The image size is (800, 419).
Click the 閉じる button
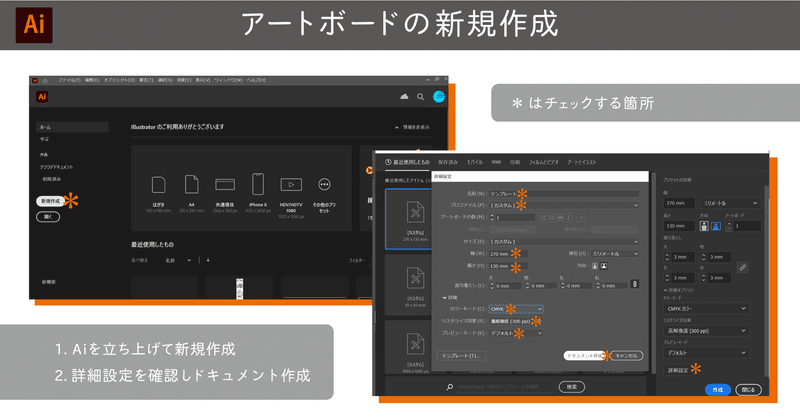click(748, 390)
